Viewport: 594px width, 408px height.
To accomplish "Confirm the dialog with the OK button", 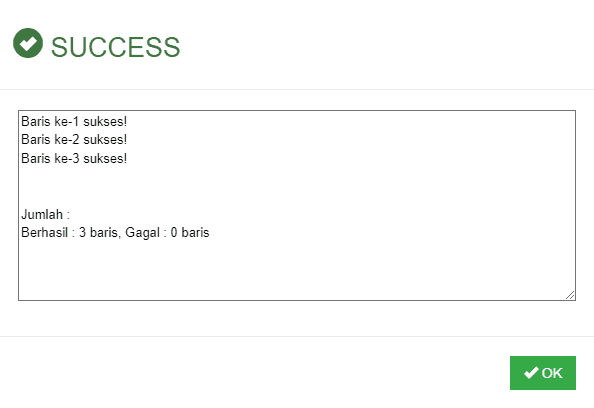I will pyautogui.click(x=543, y=373).
